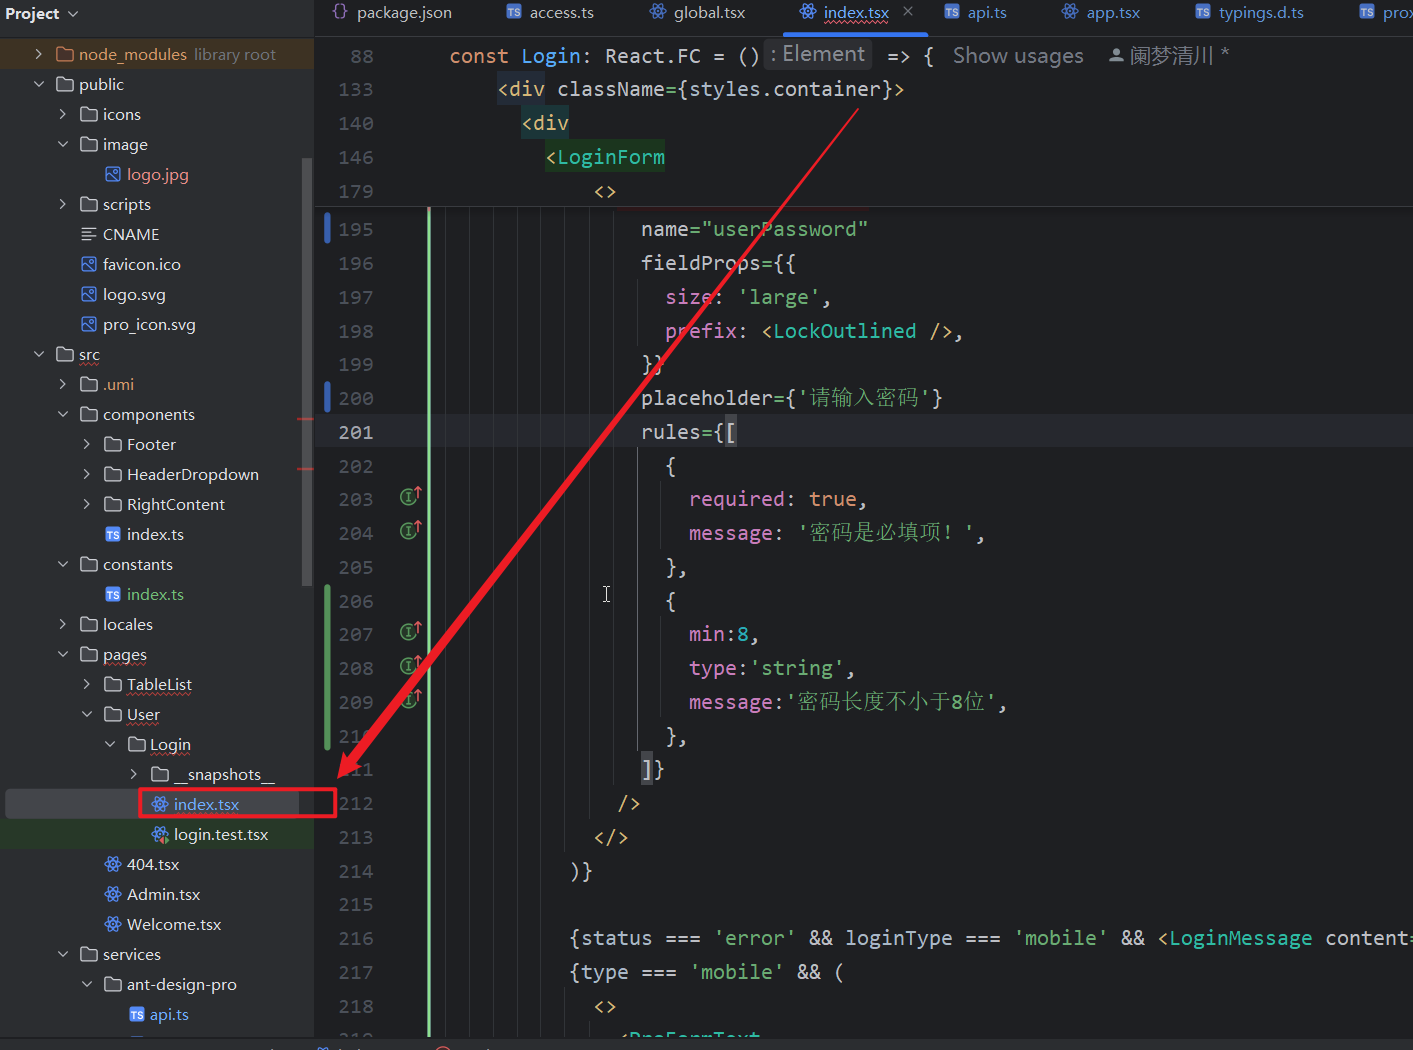Expand the HeaderDropdown folder
The image size is (1413, 1050).
point(87,474)
